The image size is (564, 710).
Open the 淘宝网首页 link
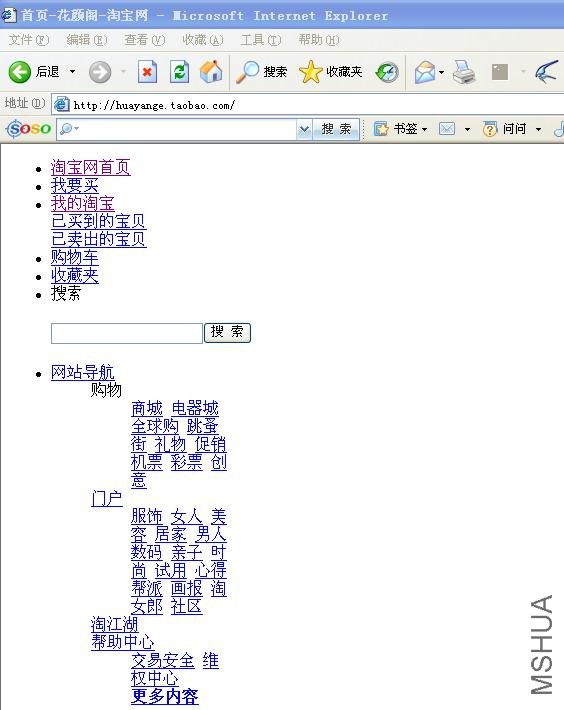[x=91, y=167]
